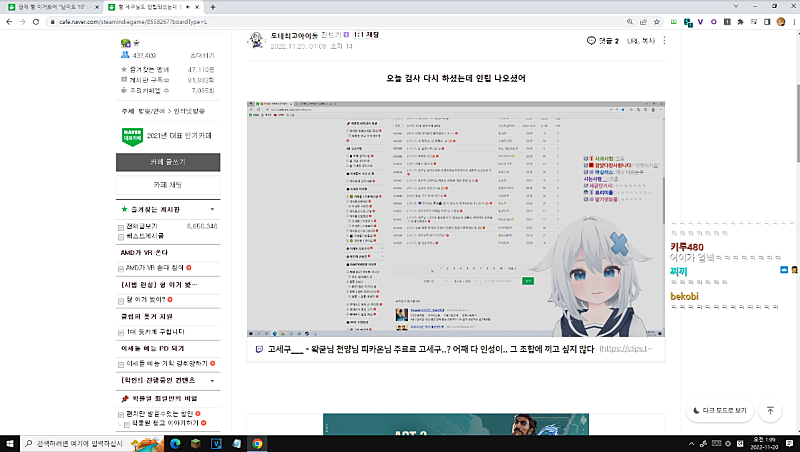Click the address bar URL
800x452 pixels.
click(133, 22)
